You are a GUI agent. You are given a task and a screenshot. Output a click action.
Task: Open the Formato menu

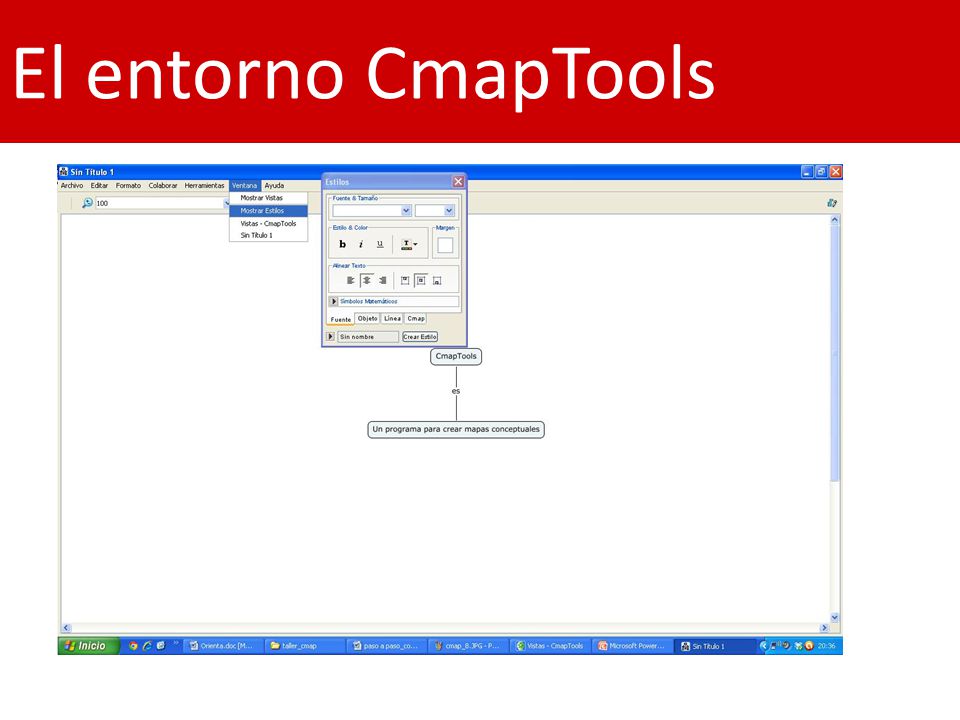click(129, 186)
